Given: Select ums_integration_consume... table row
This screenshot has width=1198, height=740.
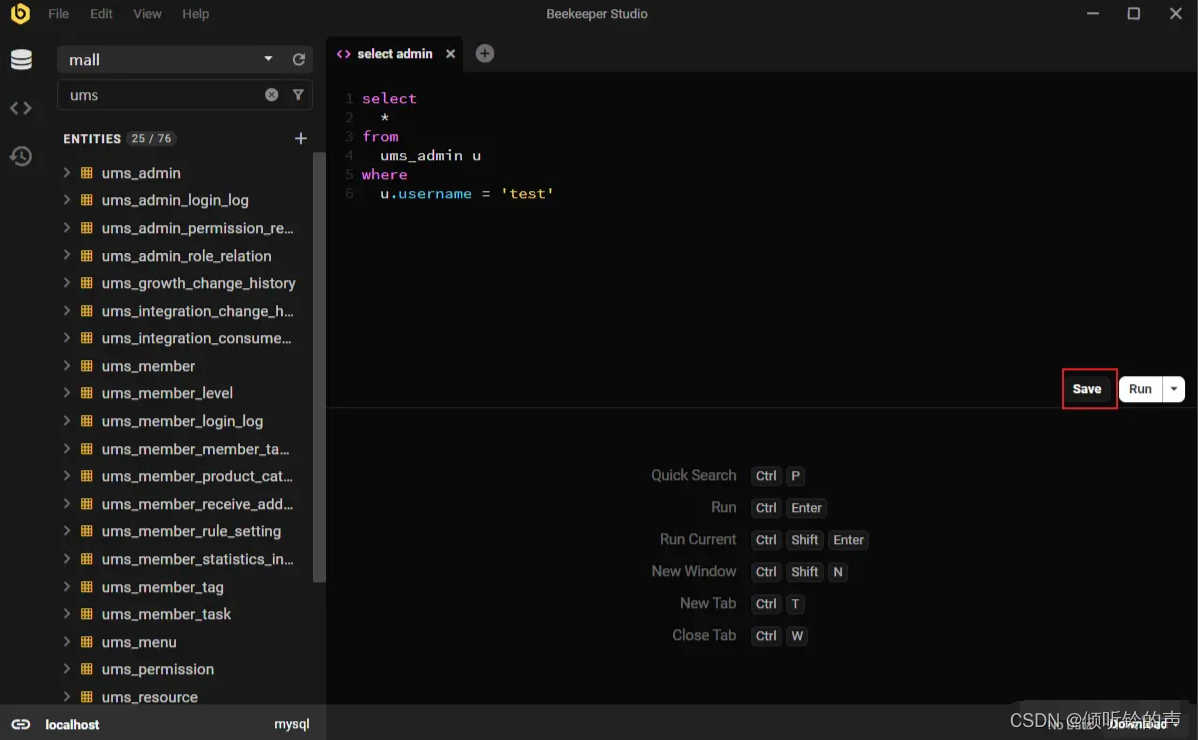Looking at the screenshot, I should [186, 338].
